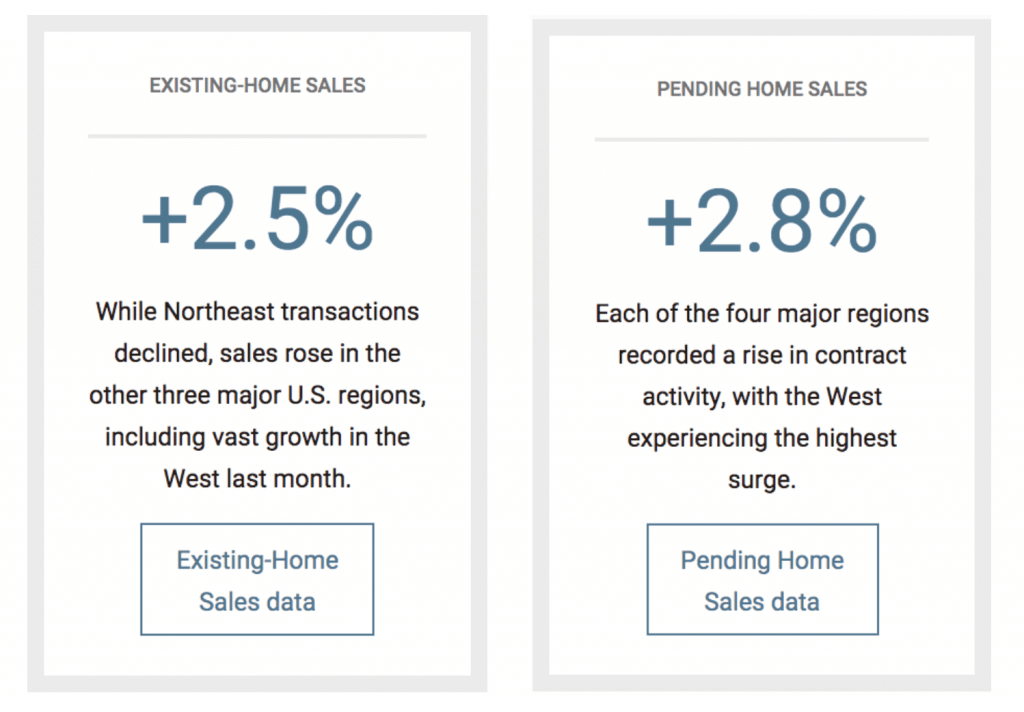Click the divider under Pending Home Sales heading

[x=761, y=139]
